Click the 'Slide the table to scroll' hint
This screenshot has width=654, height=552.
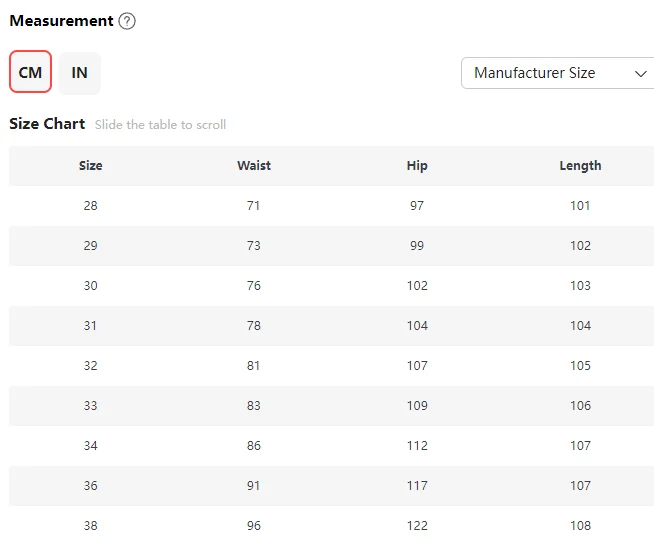click(x=160, y=125)
